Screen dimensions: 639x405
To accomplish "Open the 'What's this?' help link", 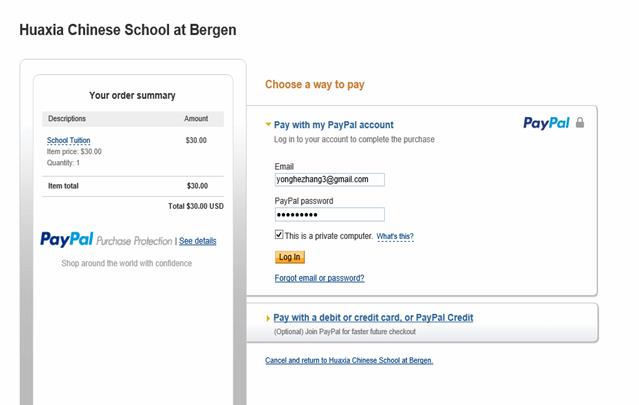I will (x=394, y=236).
